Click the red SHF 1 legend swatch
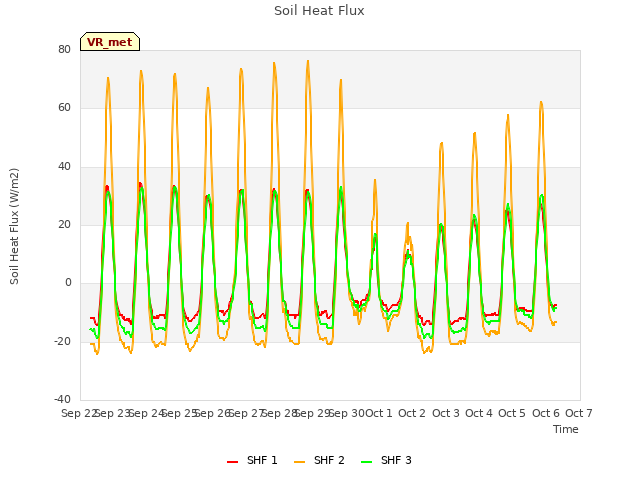The width and height of the screenshot is (640, 480). [x=232, y=461]
